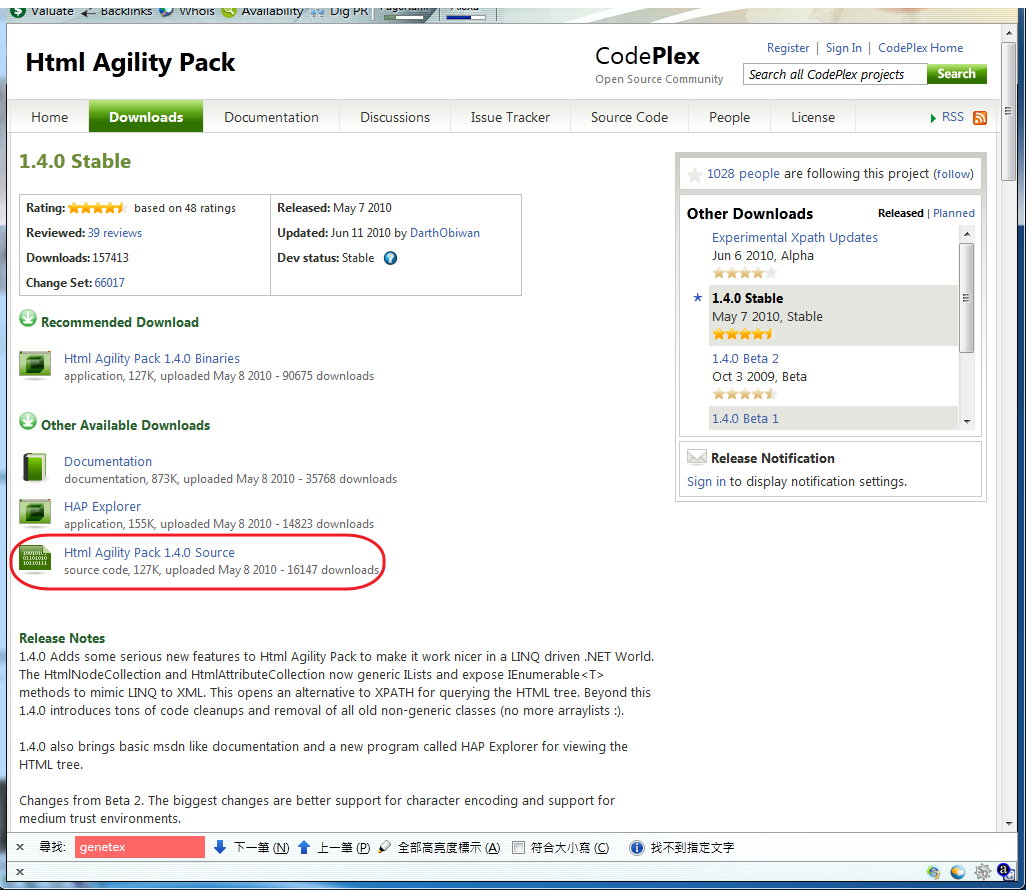Click the Recommended Download green arrow icon

pyautogui.click(x=28, y=319)
